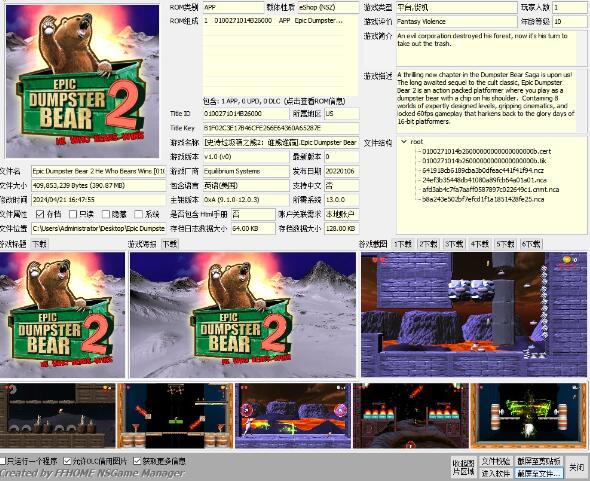
Task: Click the 游戏类型 (game genre) field
Action: (x=456, y=7)
